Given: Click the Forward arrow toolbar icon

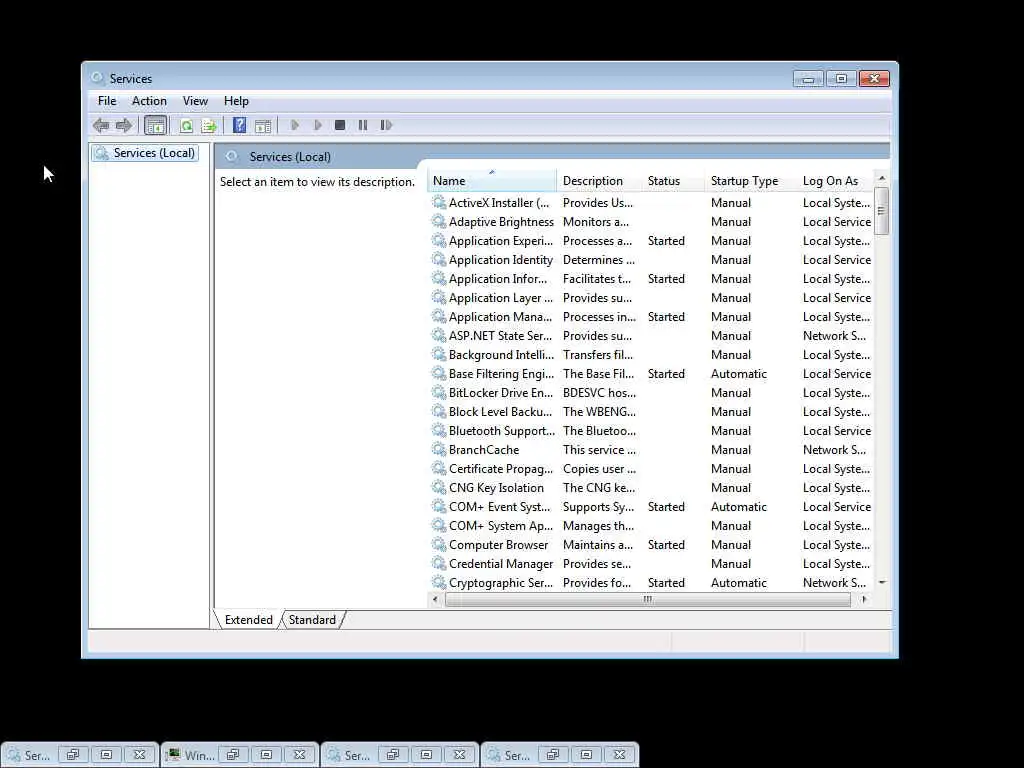Looking at the screenshot, I should click(123, 125).
